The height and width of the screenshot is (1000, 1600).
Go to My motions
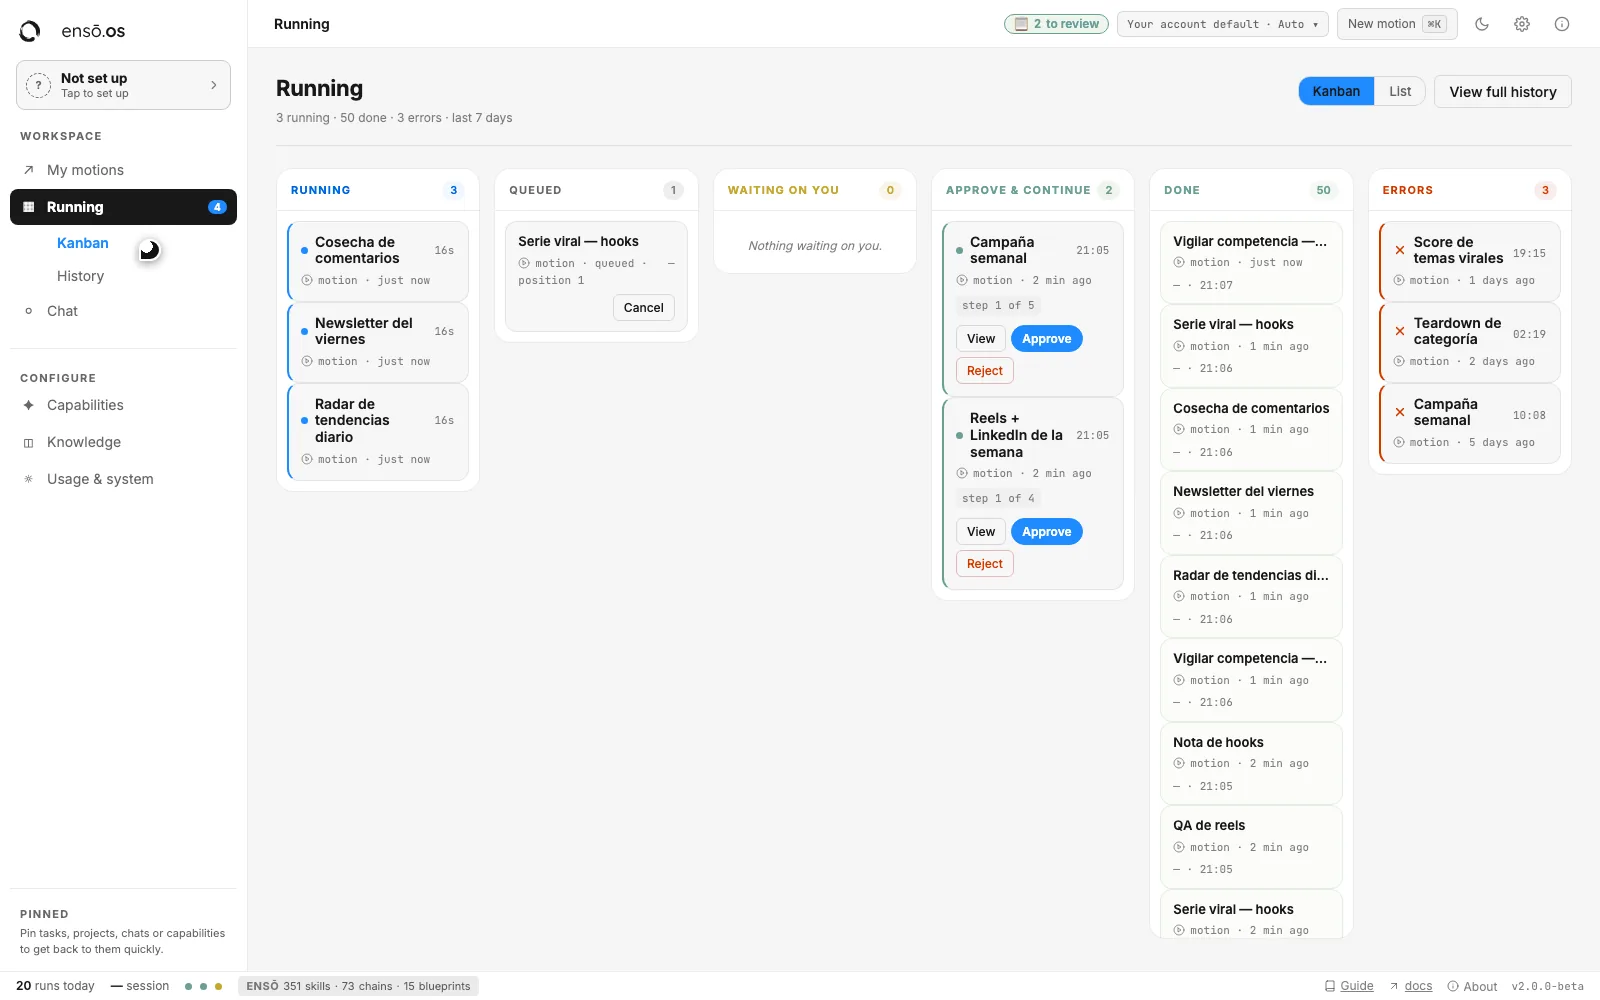click(85, 170)
